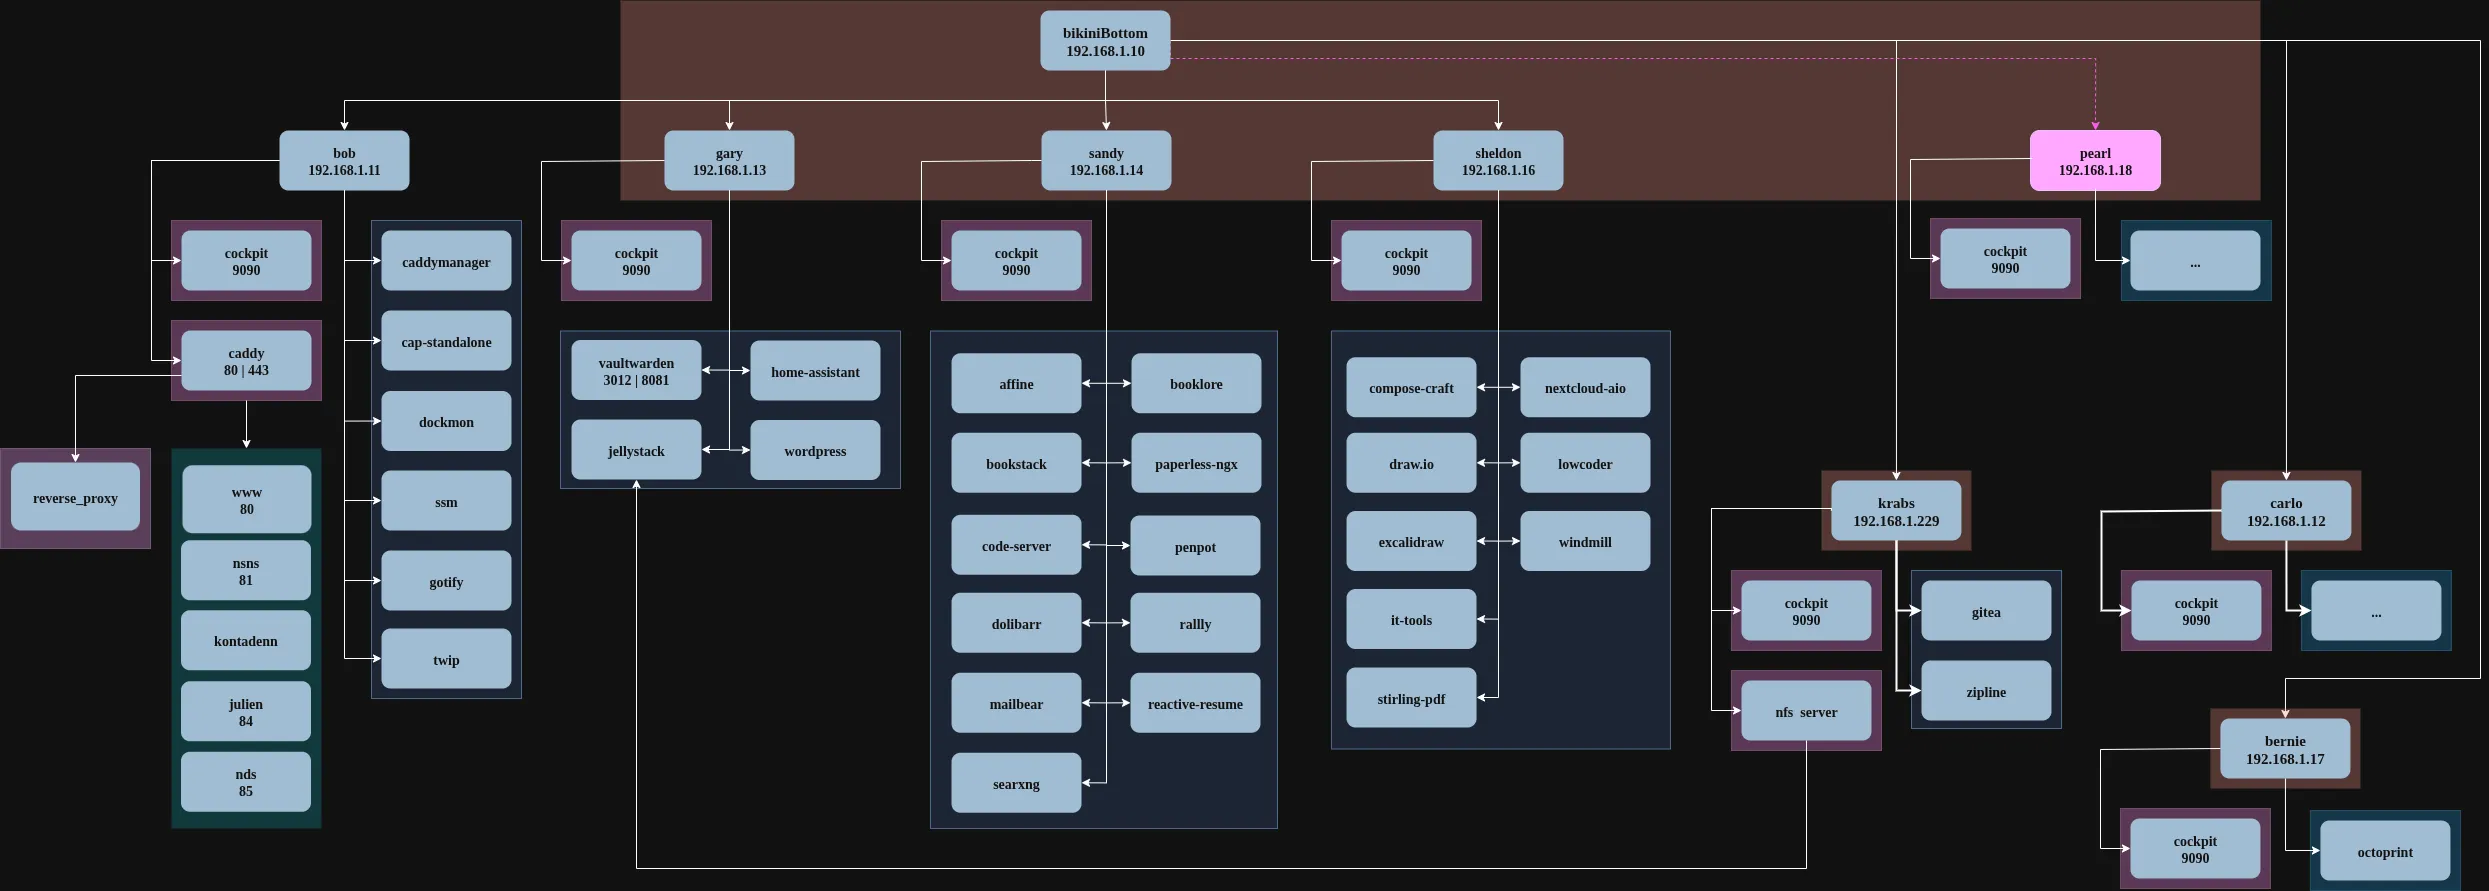
Task: Click the julien 84 node
Action: coord(246,712)
